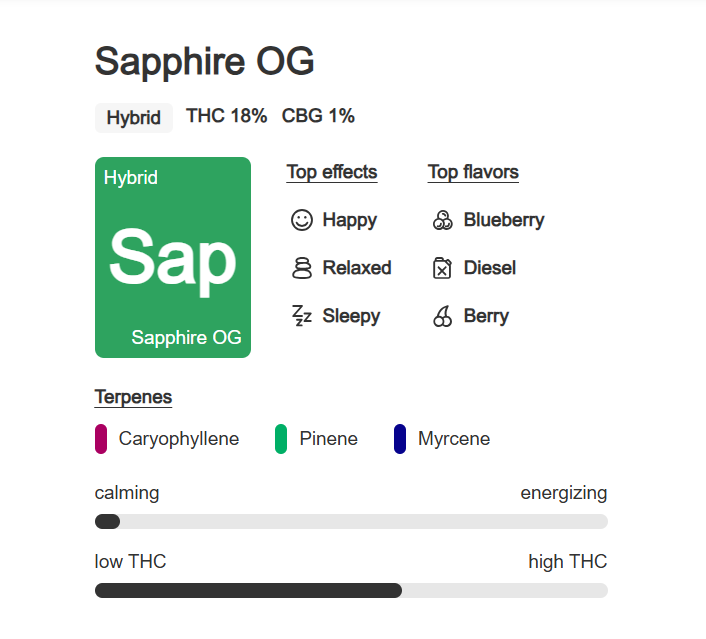This screenshot has width=706, height=639.
Task: Click the CBG 1% label
Action: [318, 116]
